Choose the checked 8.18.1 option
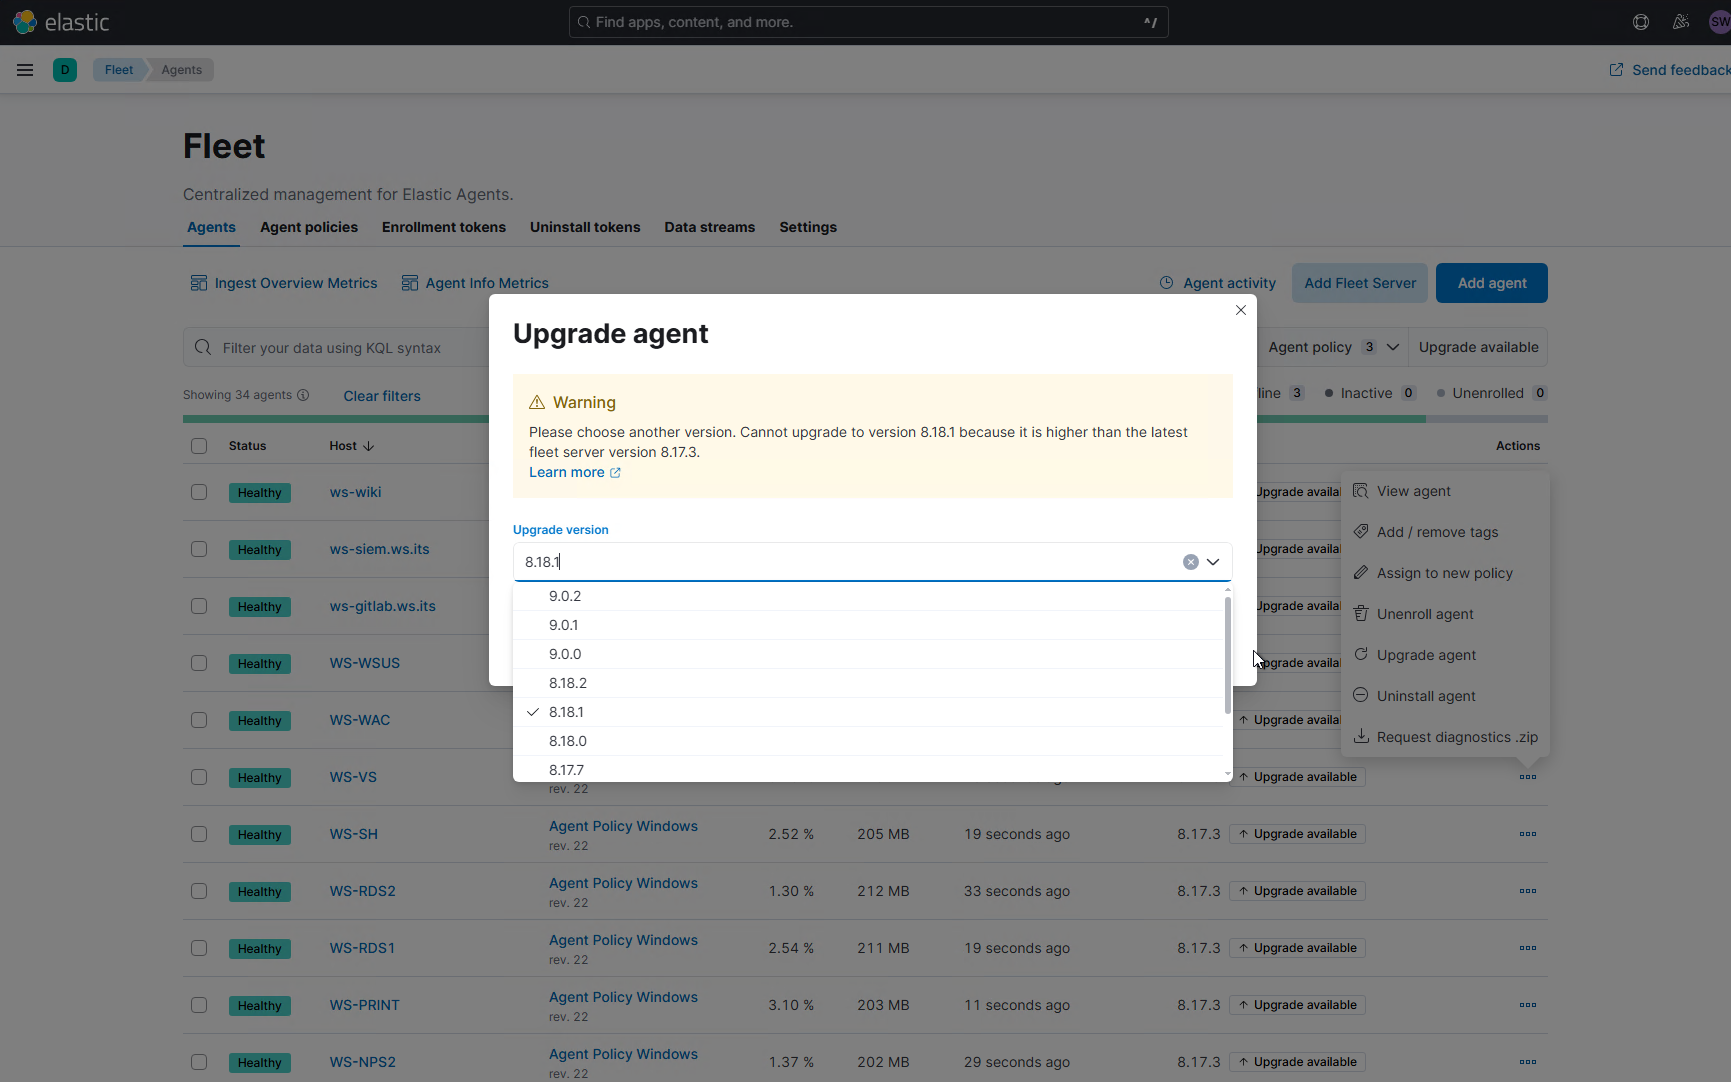This screenshot has height=1082, width=1731. click(x=868, y=712)
